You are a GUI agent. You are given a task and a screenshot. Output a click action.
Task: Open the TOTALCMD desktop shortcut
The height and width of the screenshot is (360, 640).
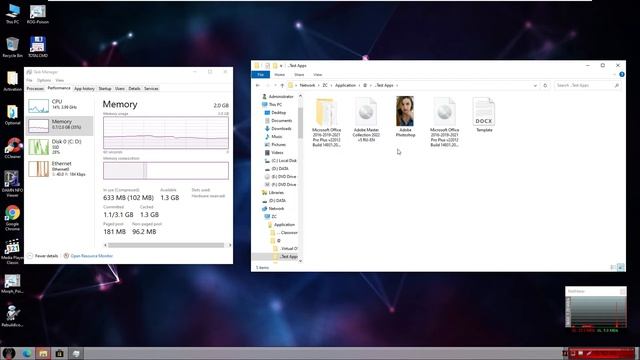[38, 47]
